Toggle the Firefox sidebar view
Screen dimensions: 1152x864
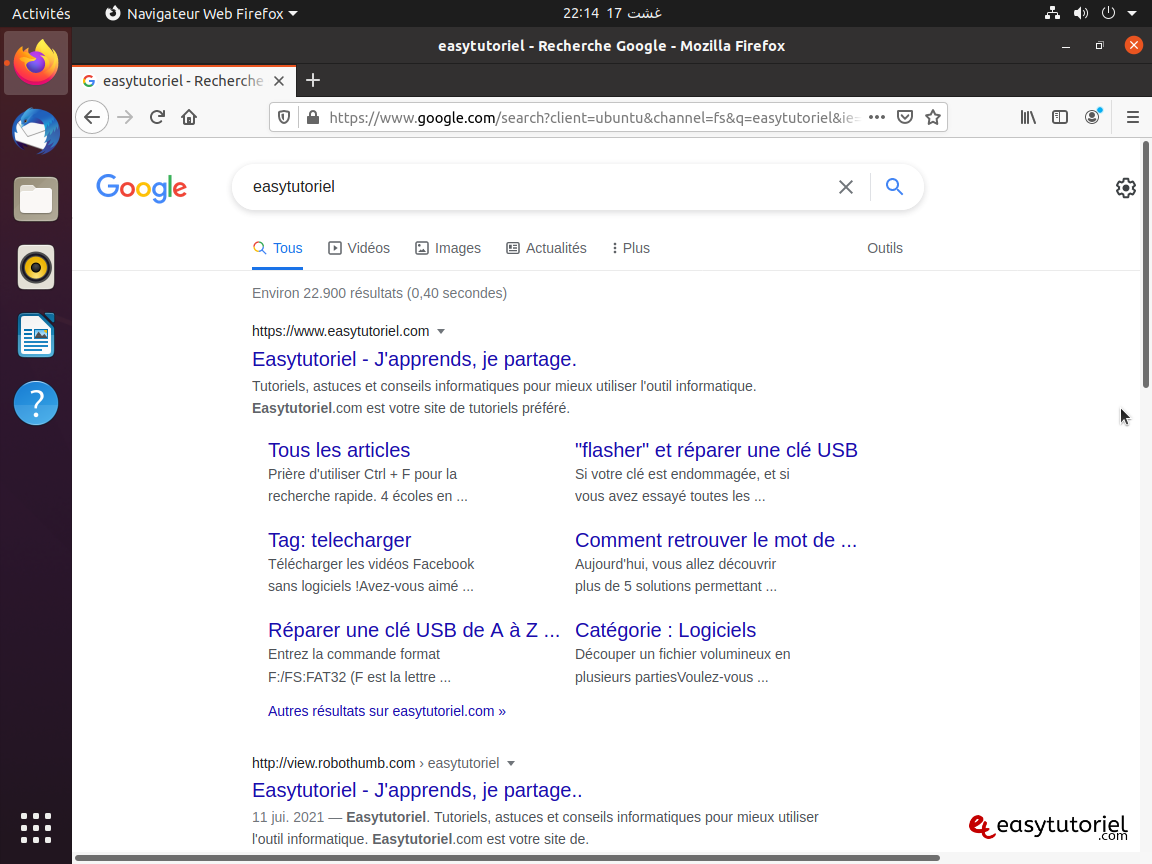(x=1059, y=118)
